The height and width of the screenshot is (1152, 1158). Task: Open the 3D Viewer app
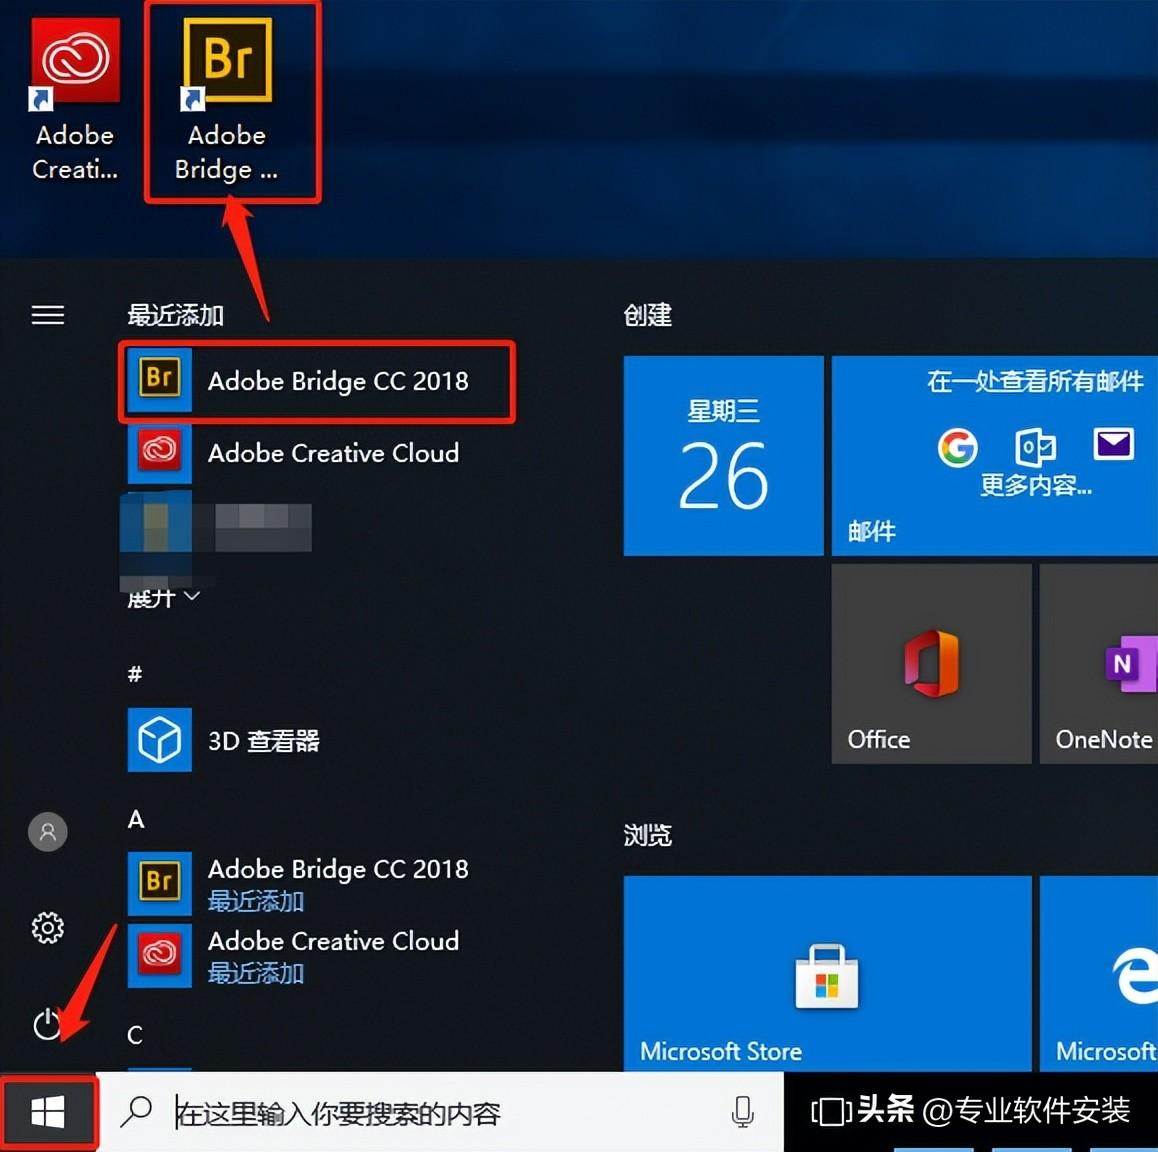click(x=317, y=740)
